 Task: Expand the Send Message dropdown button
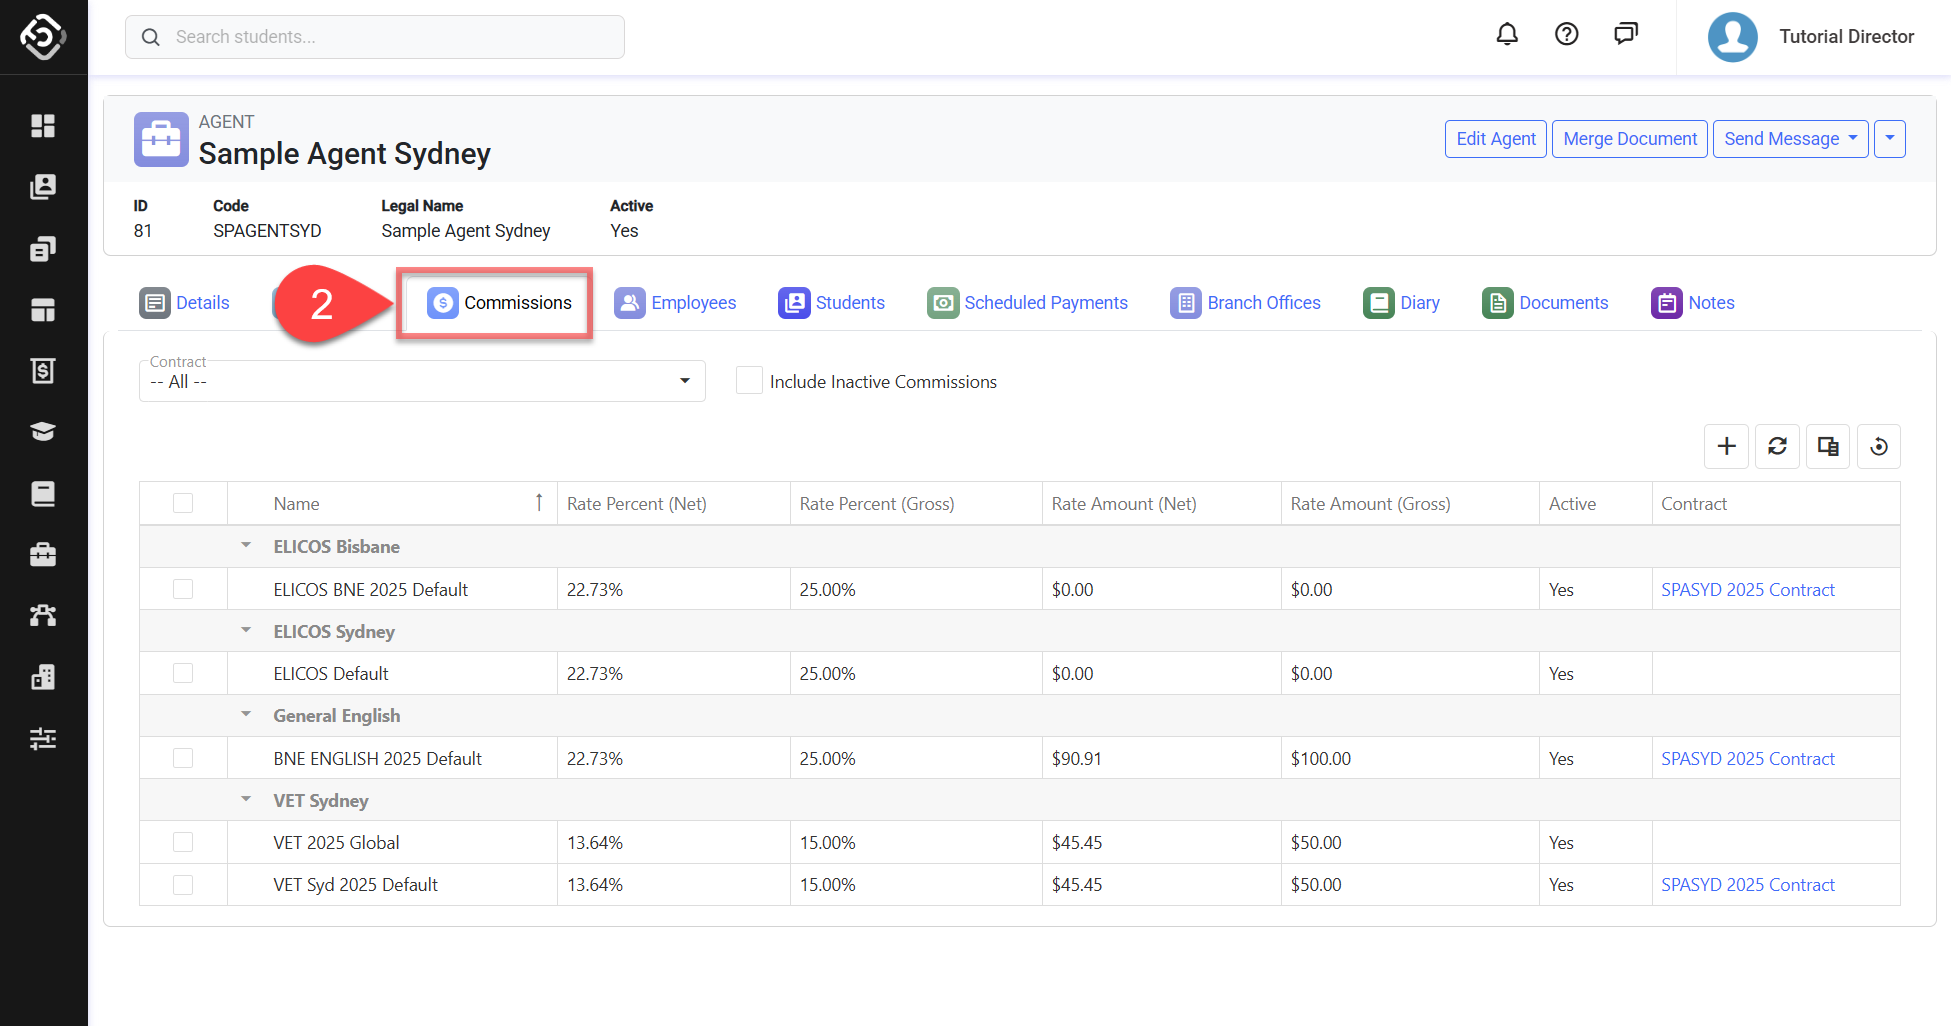pos(1789,139)
